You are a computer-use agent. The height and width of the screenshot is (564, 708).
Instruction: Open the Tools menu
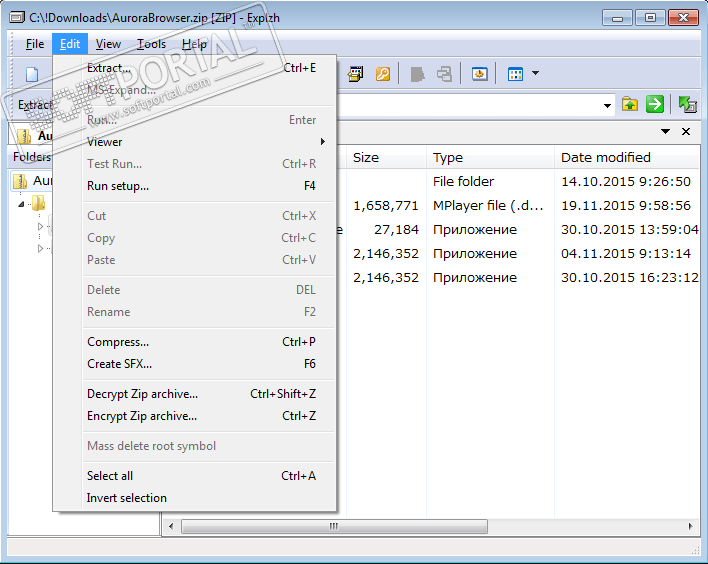[x=151, y=44]
